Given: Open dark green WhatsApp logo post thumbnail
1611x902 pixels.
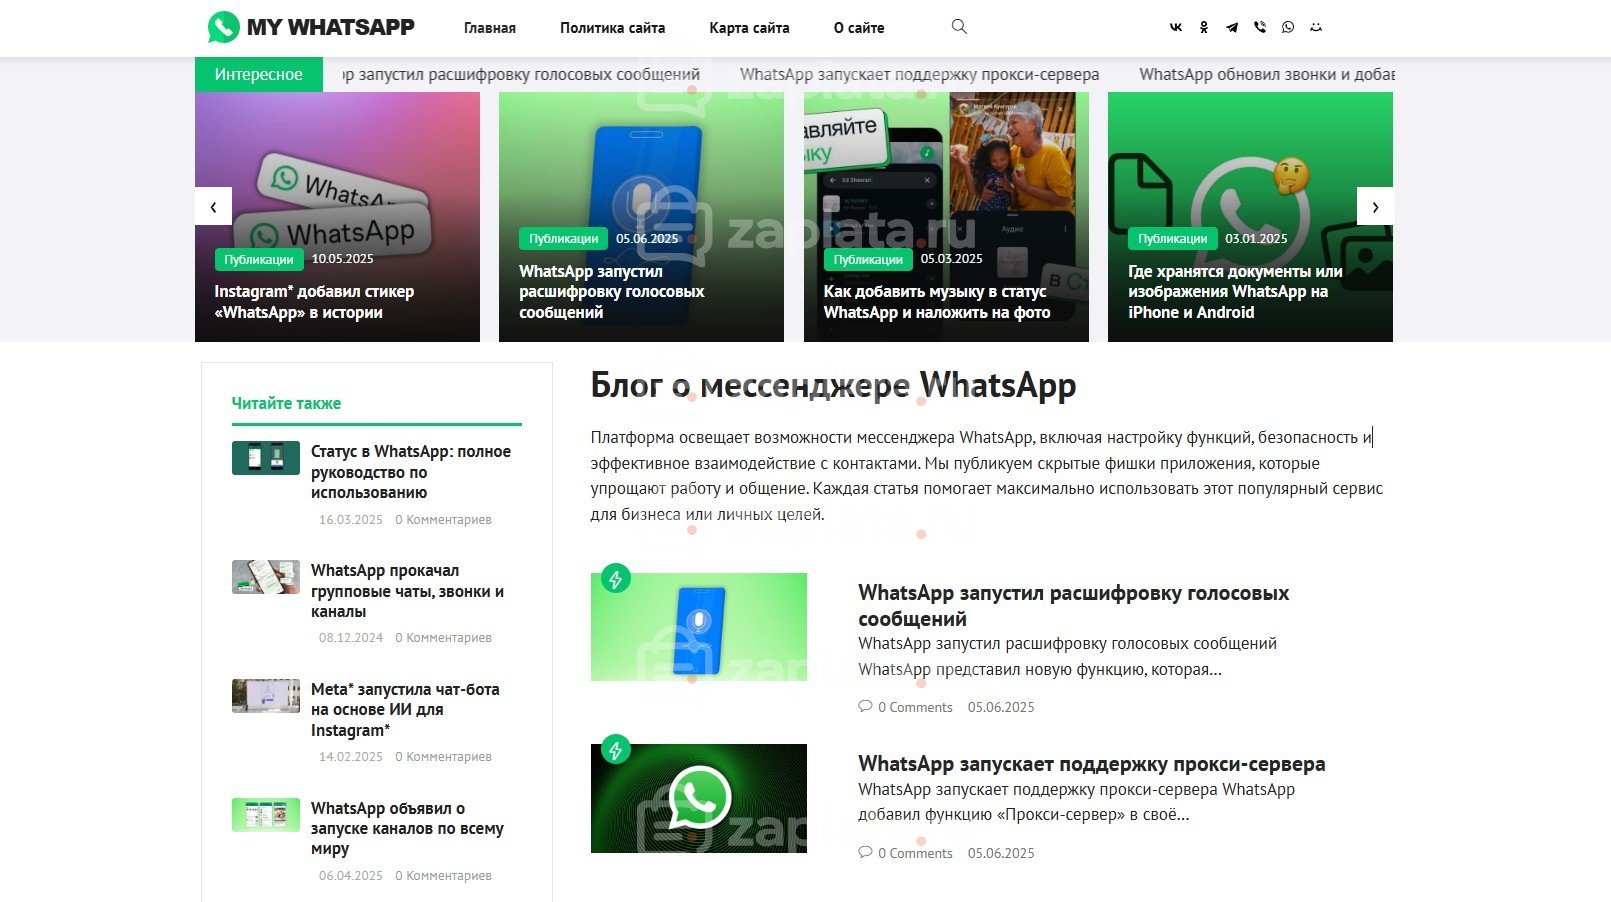Looking at the screenshot, I should point(699,798).
